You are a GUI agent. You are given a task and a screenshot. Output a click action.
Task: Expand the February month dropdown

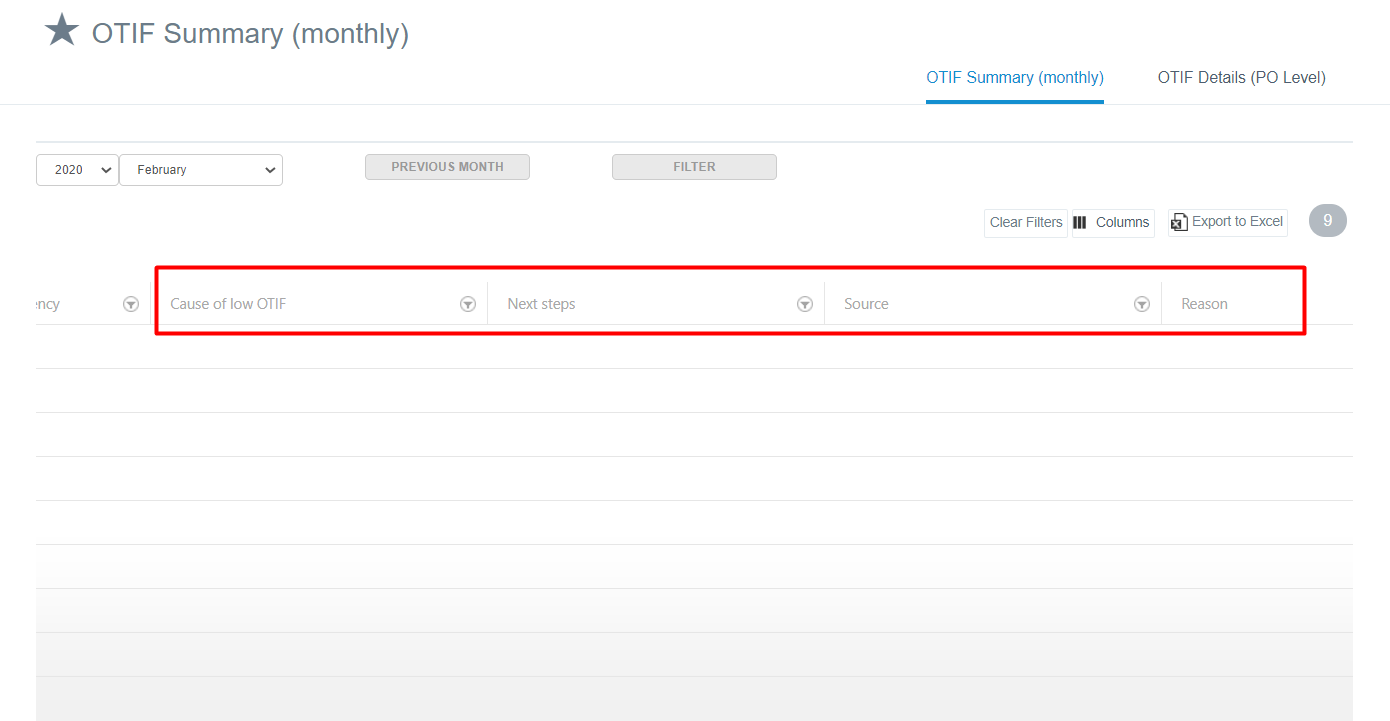pyautogui.click(x=201, y=170)
